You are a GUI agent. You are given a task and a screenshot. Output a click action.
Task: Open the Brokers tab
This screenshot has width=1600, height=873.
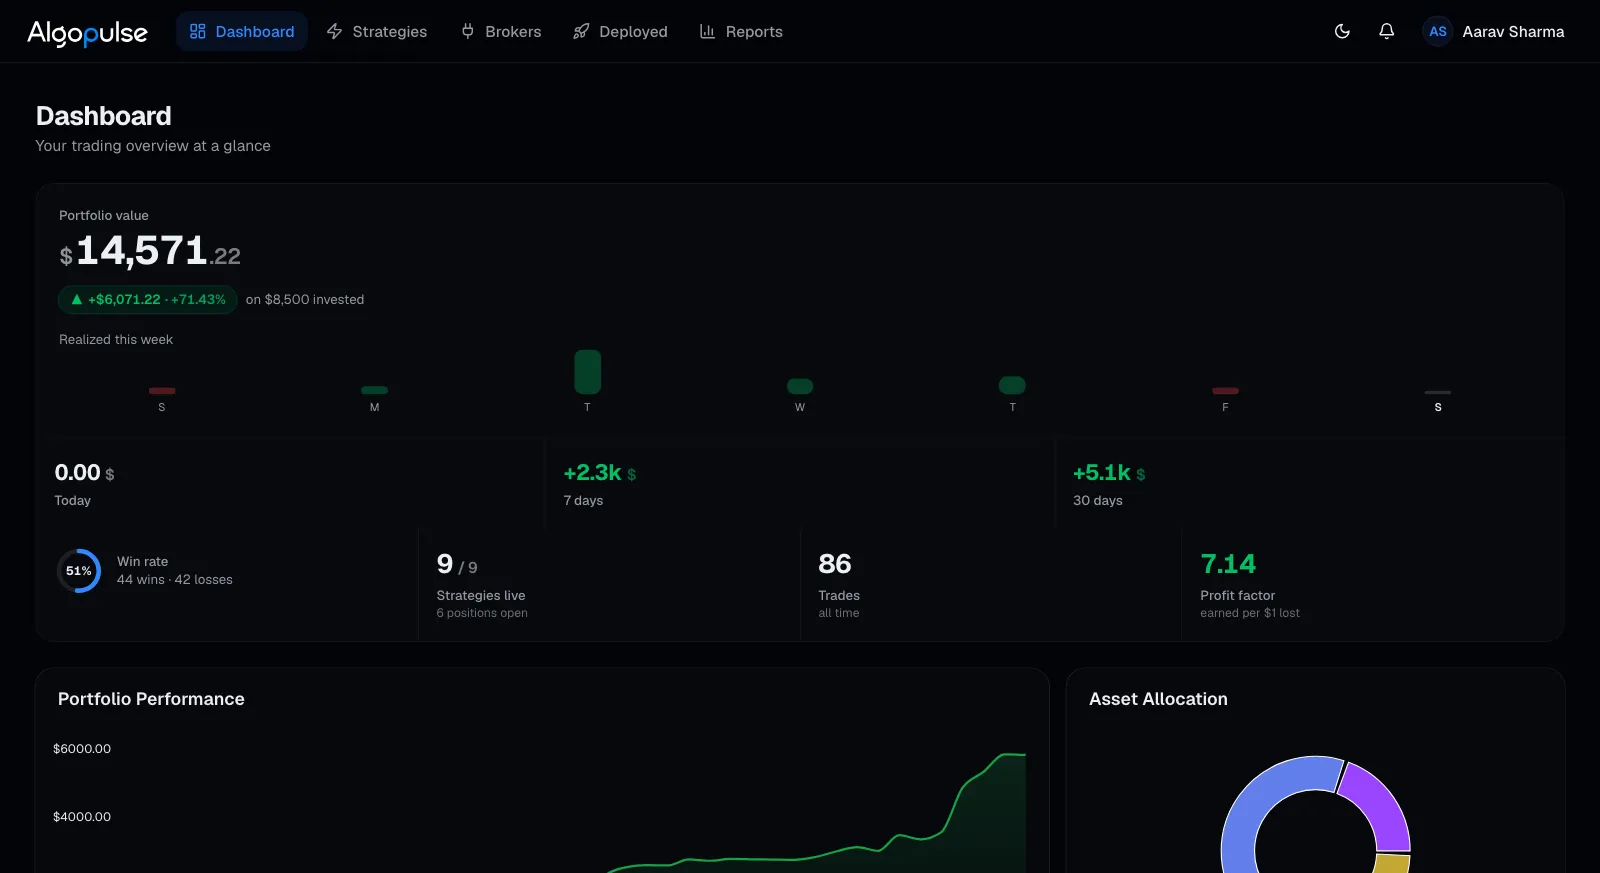[x=501, y=31]
